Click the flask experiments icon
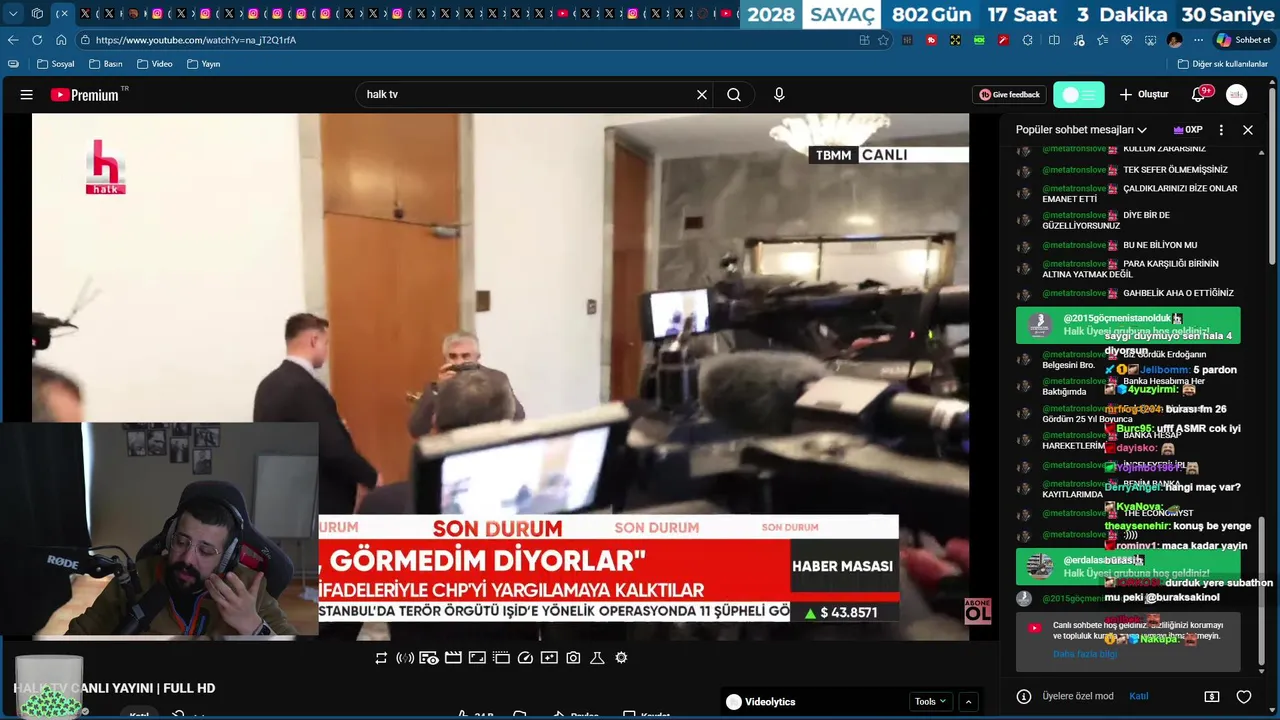This screenshot has height=720, width=1280. [x=597, y=658]
